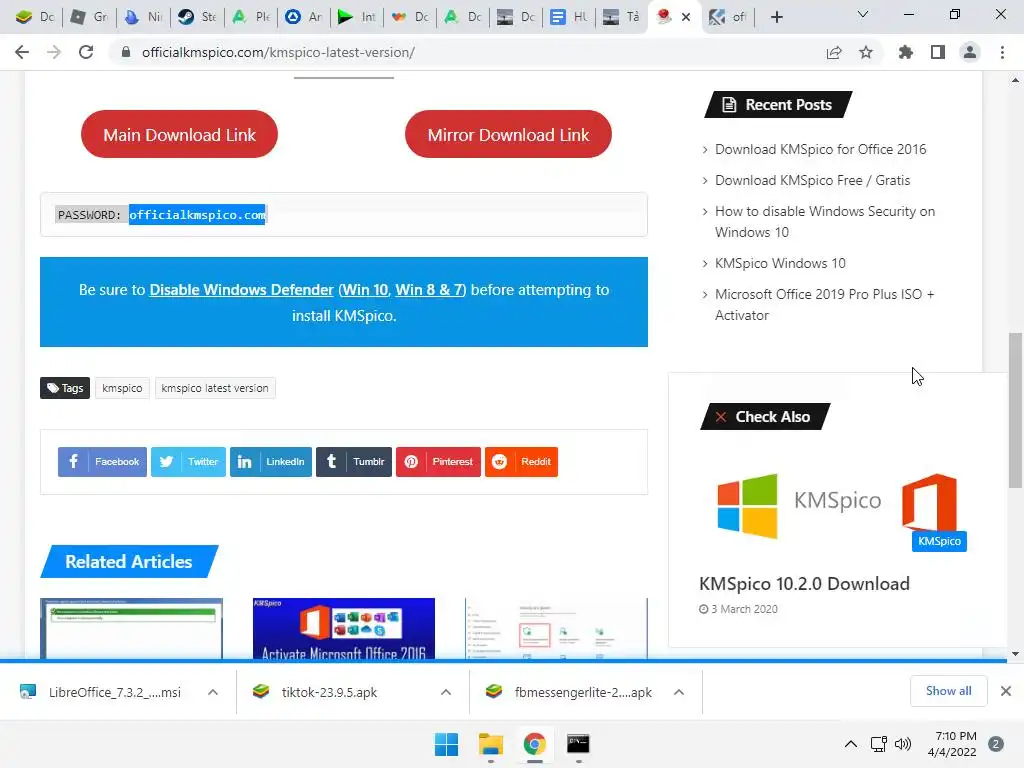Share on Facebook
The height and width of the screenshot is (768, 1024).
103,462
